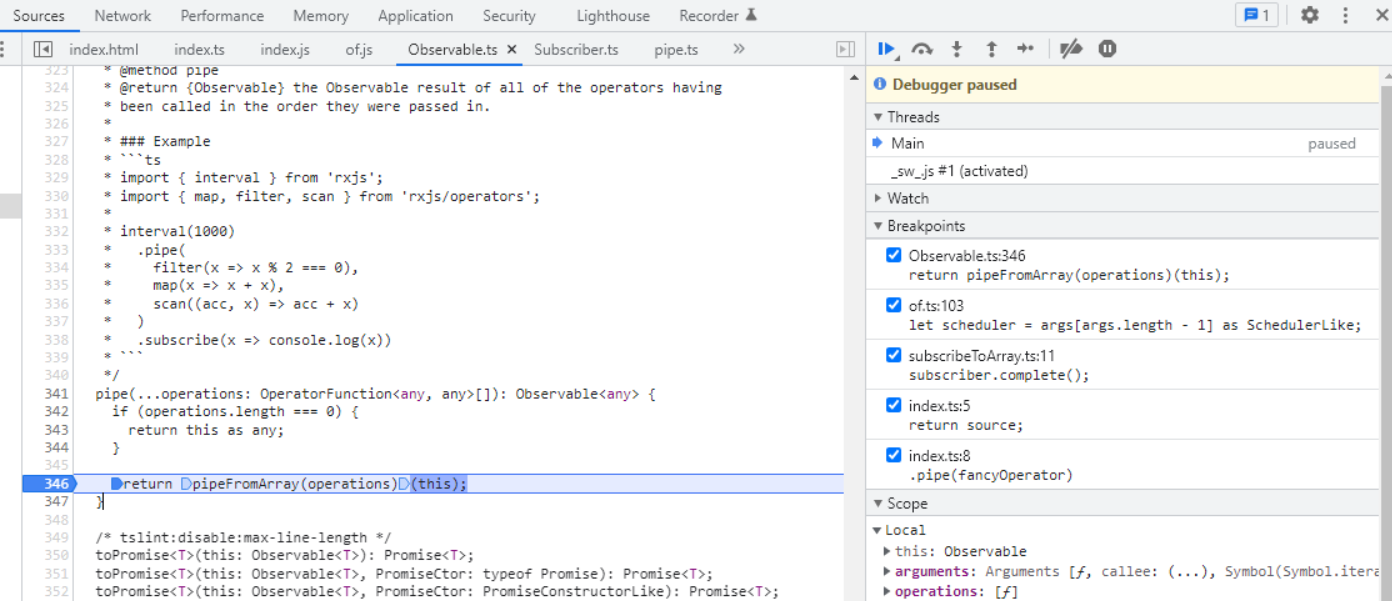Hide the debugger sidebar pane

click(x=845, y=49)
